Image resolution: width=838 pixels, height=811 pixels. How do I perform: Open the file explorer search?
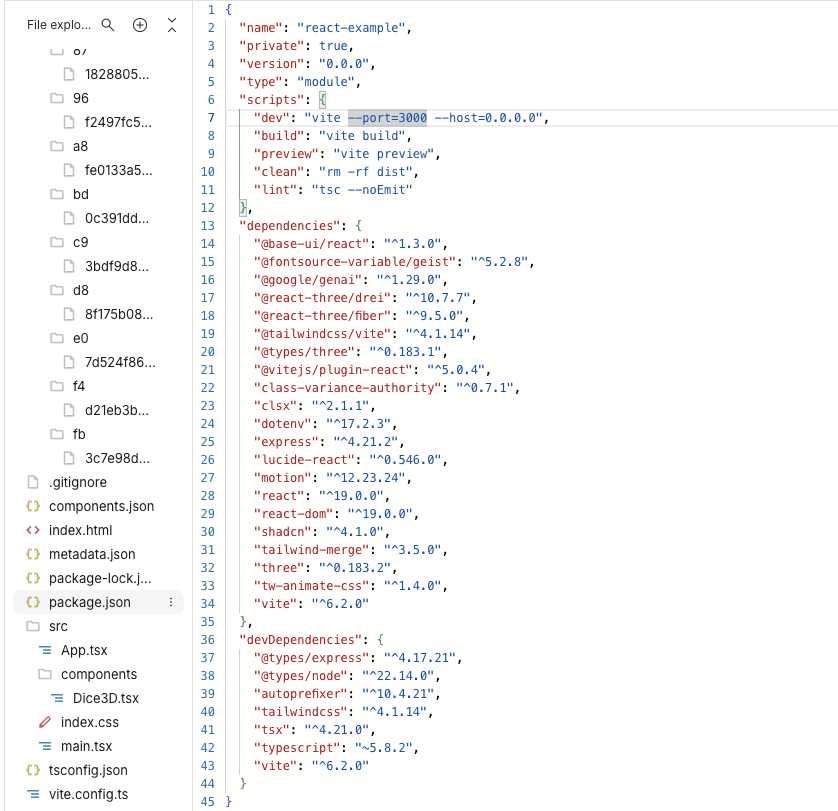[x=108, y=25]
